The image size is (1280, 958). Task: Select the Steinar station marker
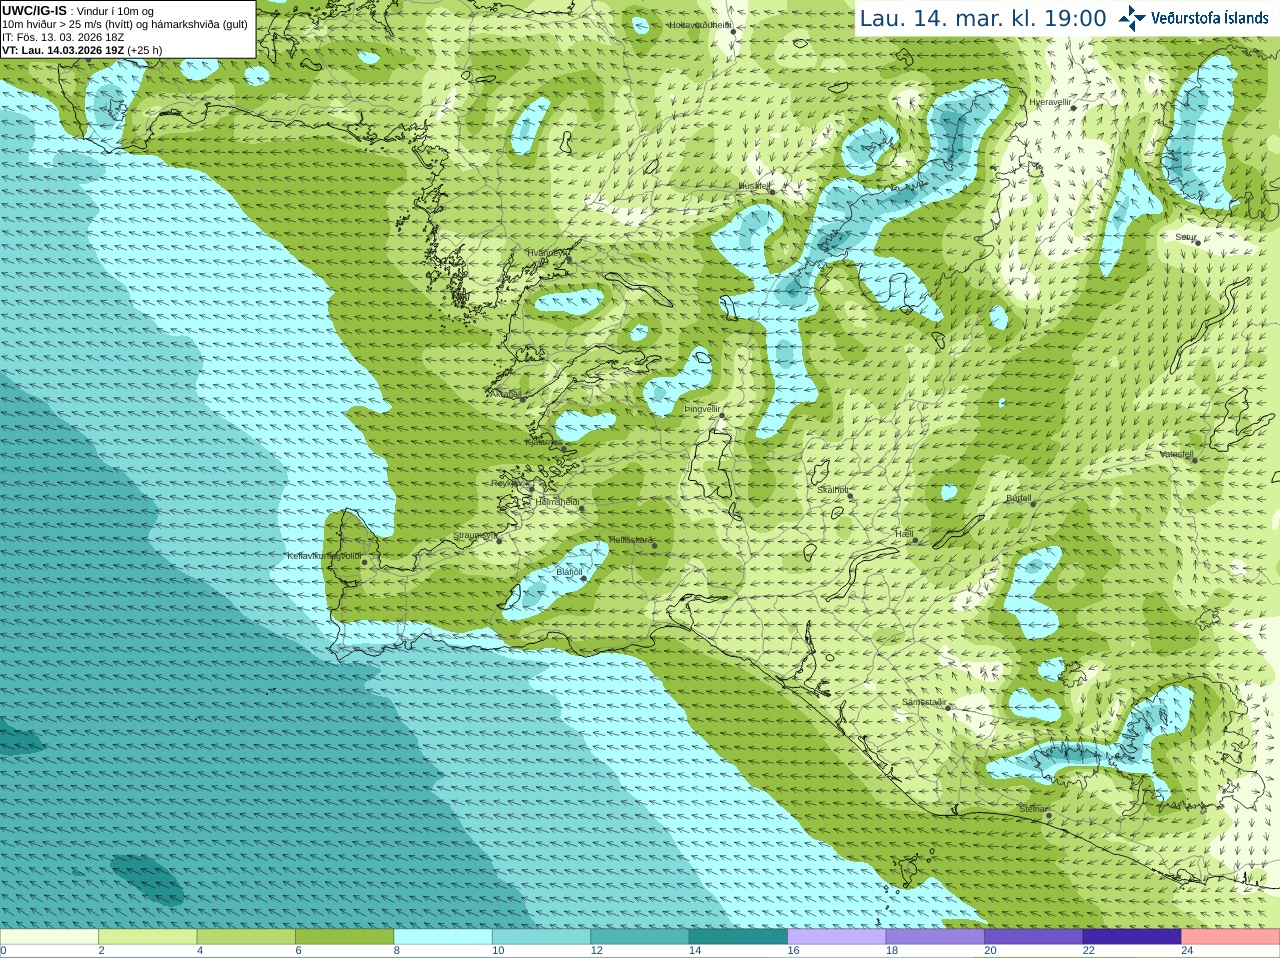coord(1049,816)
